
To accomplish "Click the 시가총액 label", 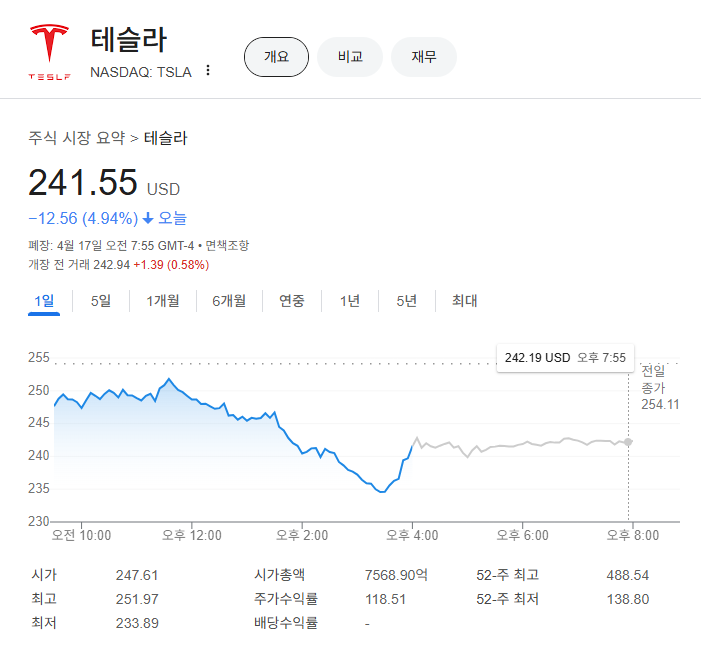I will pyautogui.click(x=279, y=575).
